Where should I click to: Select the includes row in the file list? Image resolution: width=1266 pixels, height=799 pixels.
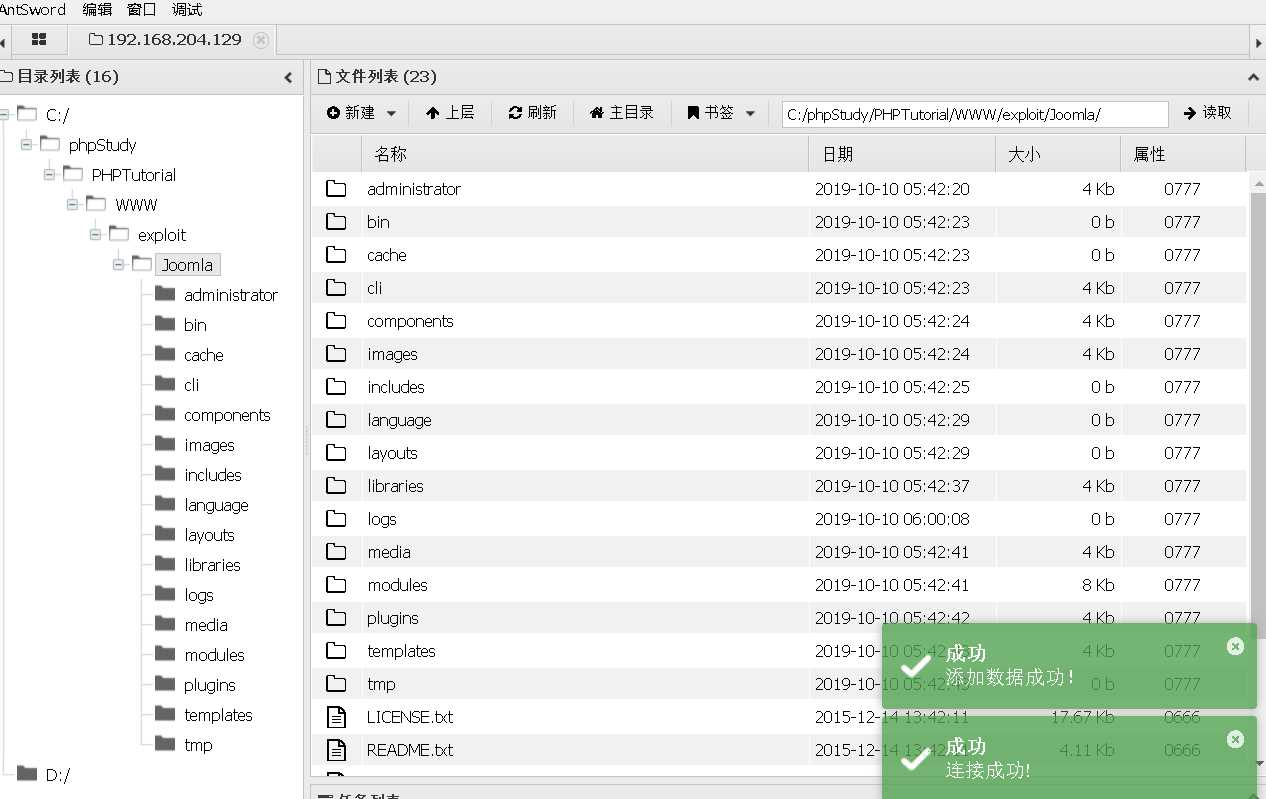(780, 387)
